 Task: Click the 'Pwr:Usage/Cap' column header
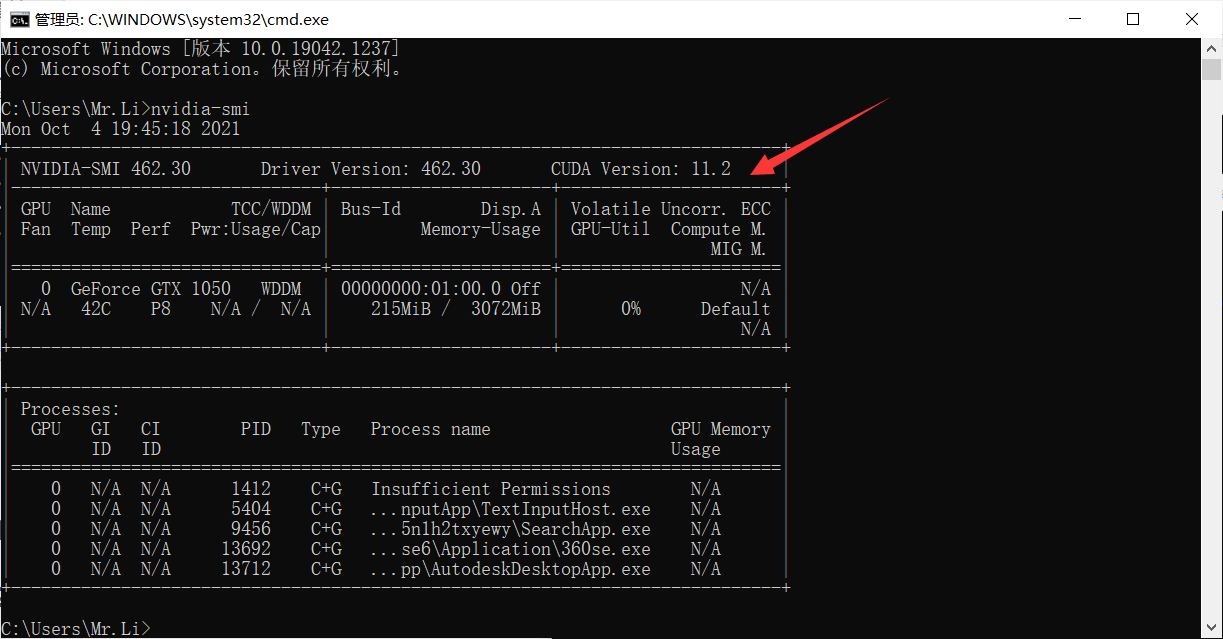256,229
